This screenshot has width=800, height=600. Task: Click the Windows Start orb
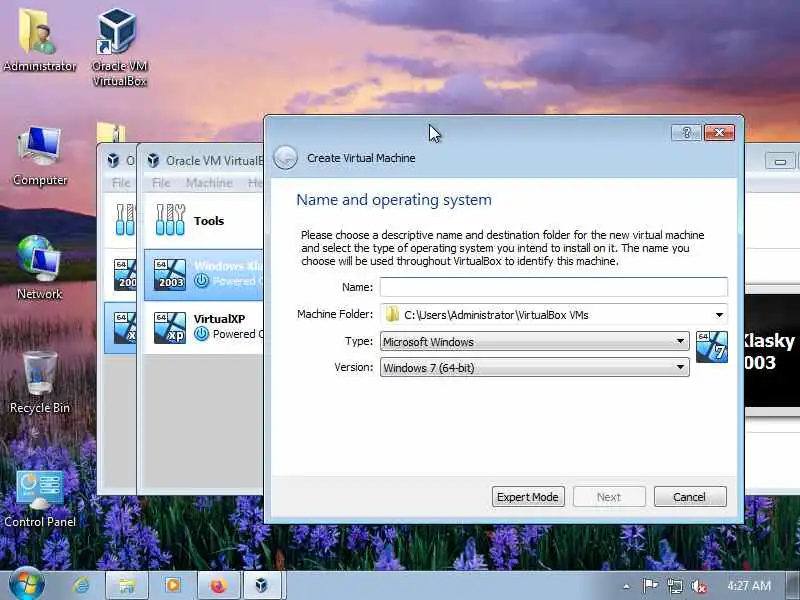coord(27,585)
